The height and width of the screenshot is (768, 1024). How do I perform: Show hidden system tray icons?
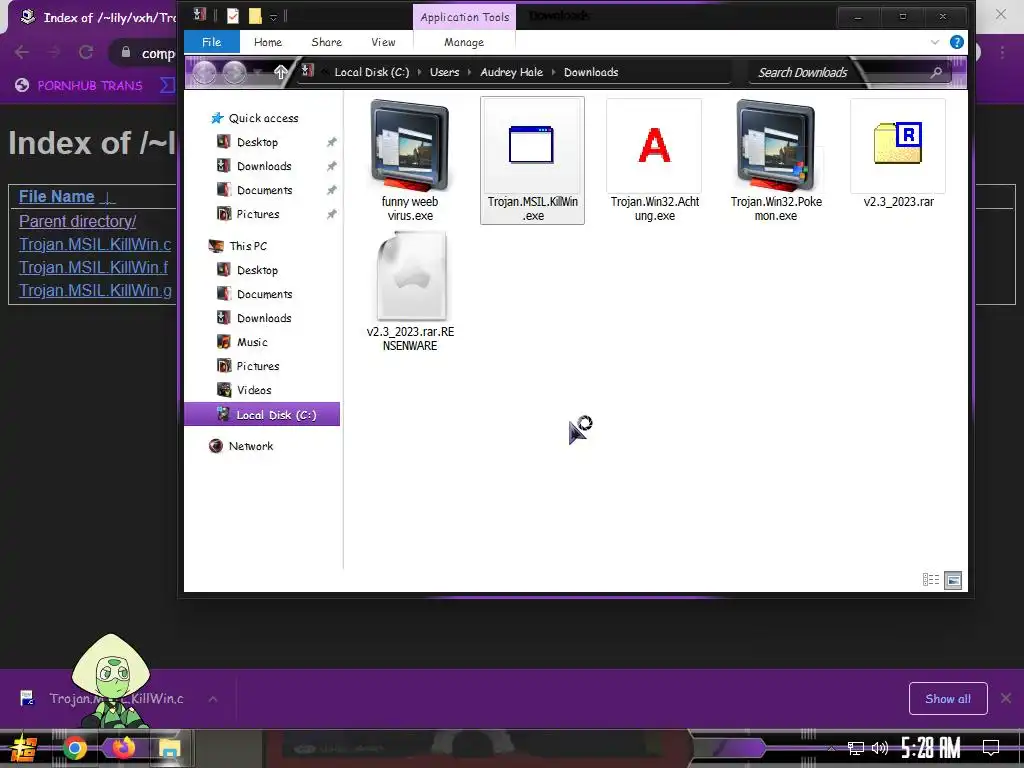(x=831, y=748)
